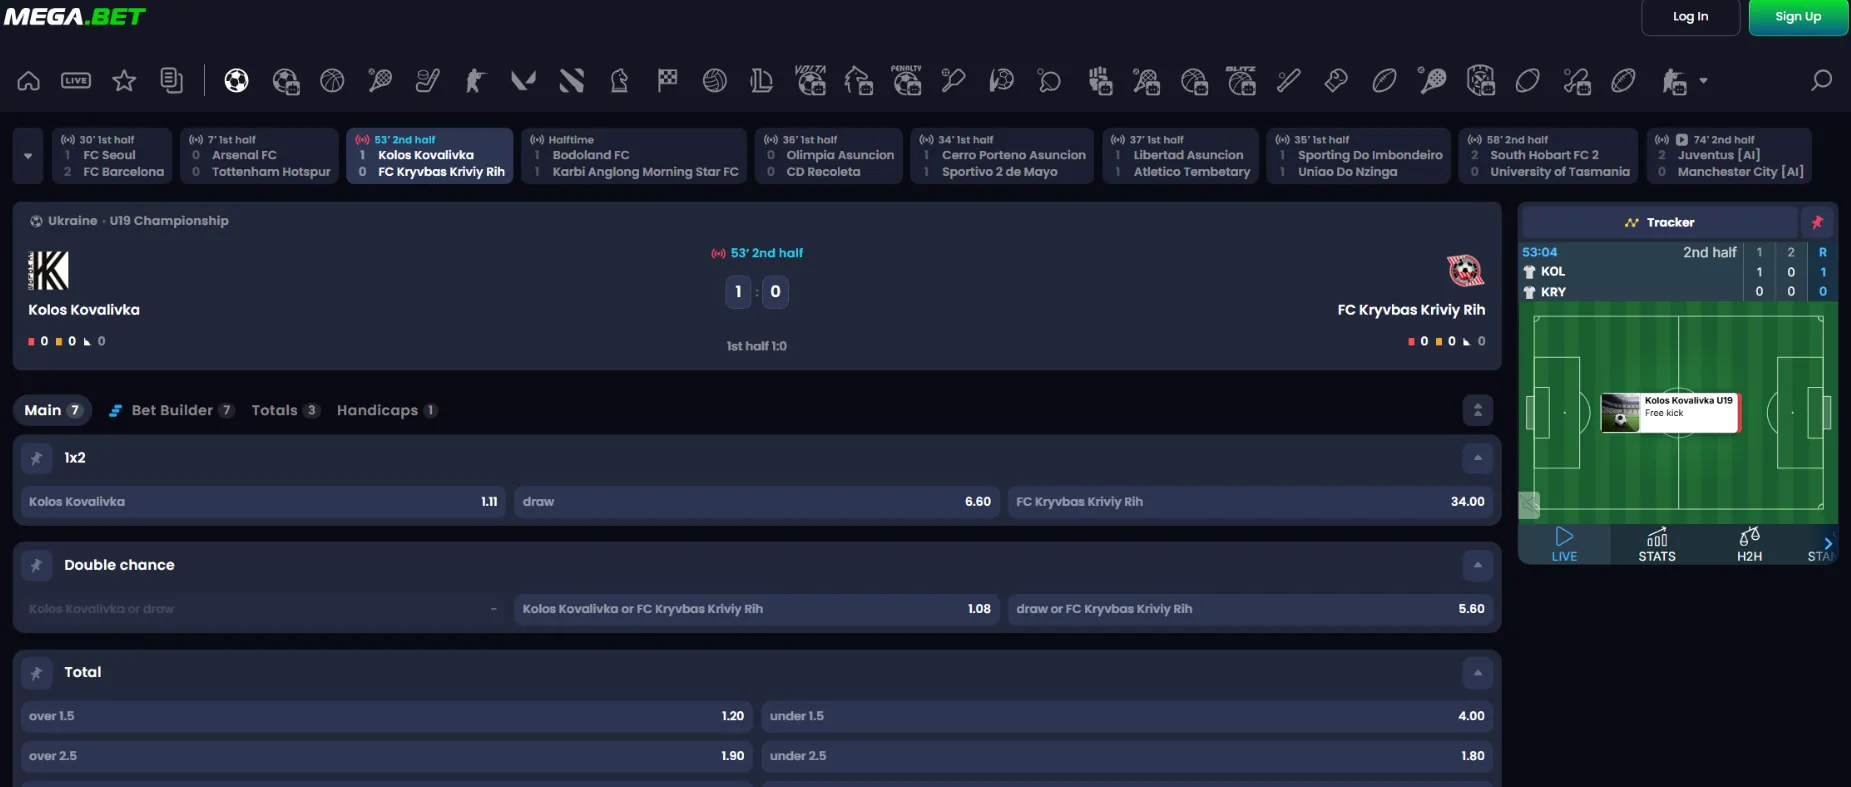Select the Valorant logo icon
Viewport: 1851px width, 787px height.
[523, 81]
